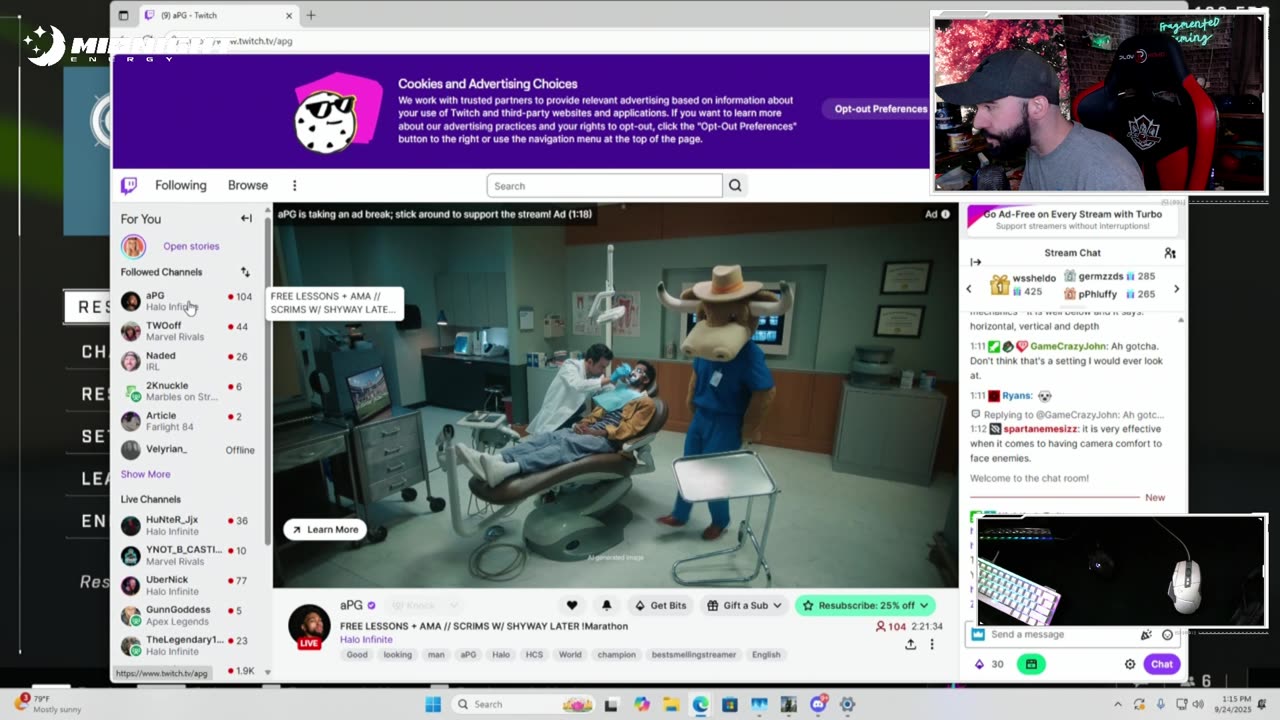Collapse the For You sidebar
The height and width of the screenshot is (720, 1280).
coord(246,218)
